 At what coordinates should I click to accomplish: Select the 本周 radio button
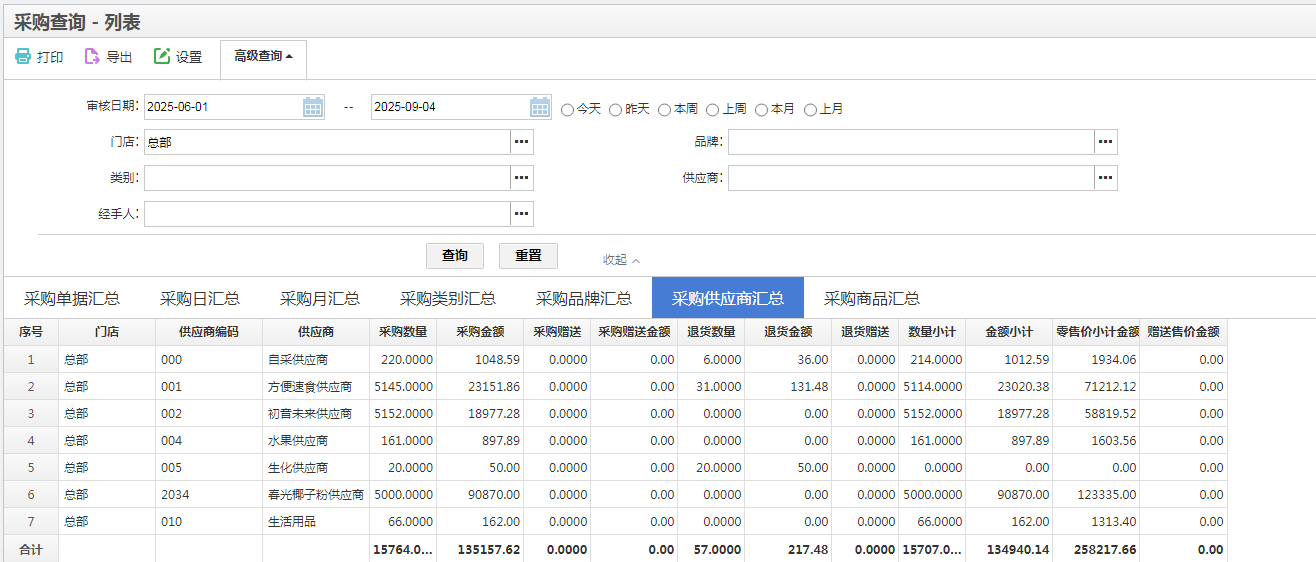pos(665,109)
